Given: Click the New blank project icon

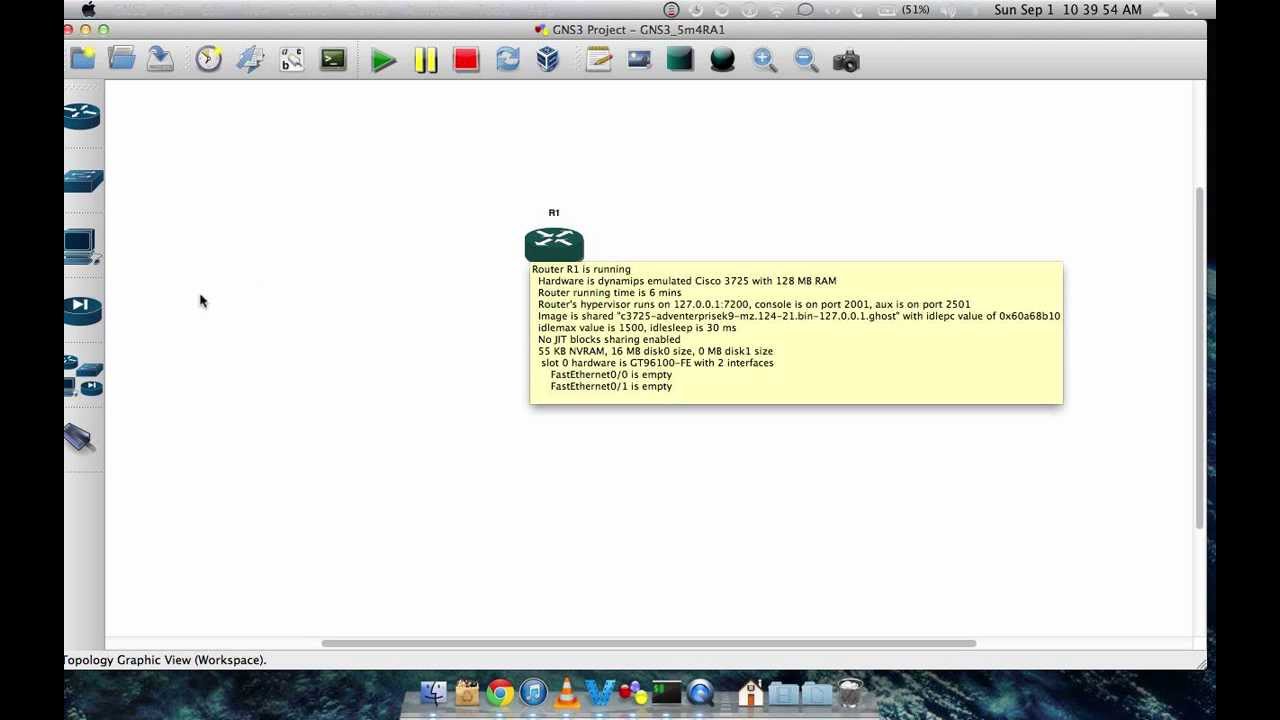Looking at the screenshot, I should point(83,60).
